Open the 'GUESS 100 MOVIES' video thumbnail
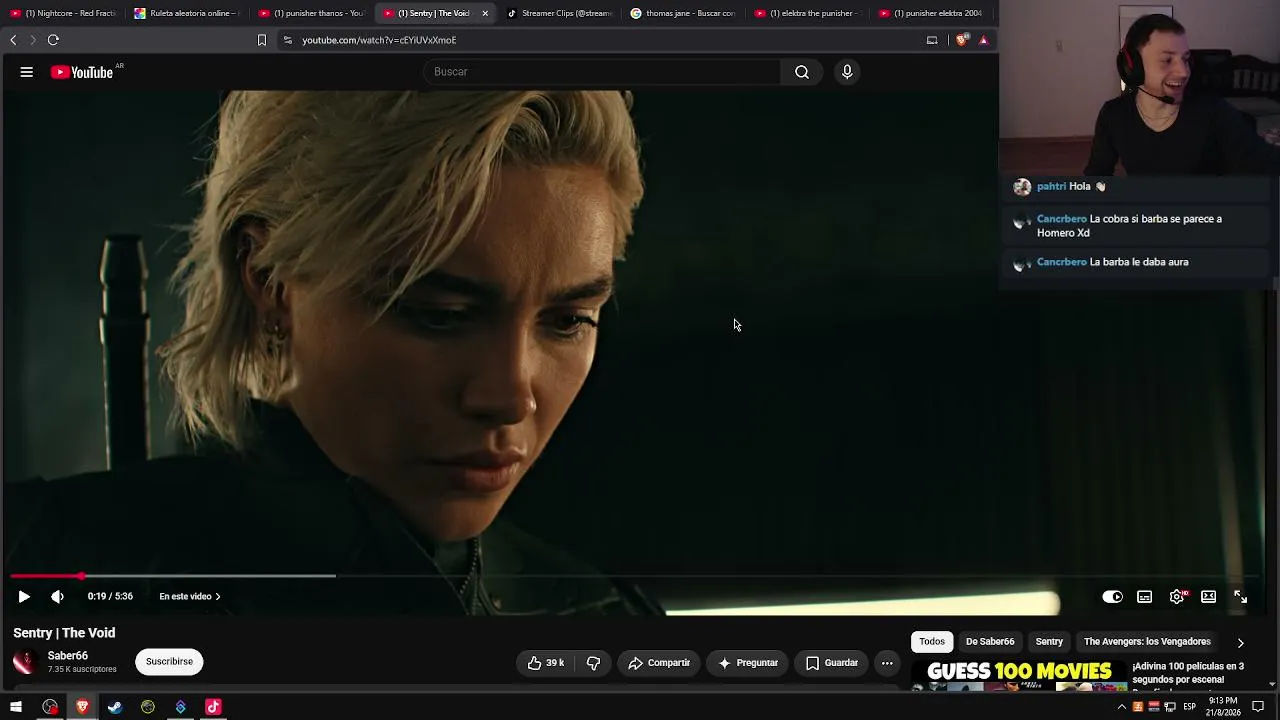 point(1019,675)
